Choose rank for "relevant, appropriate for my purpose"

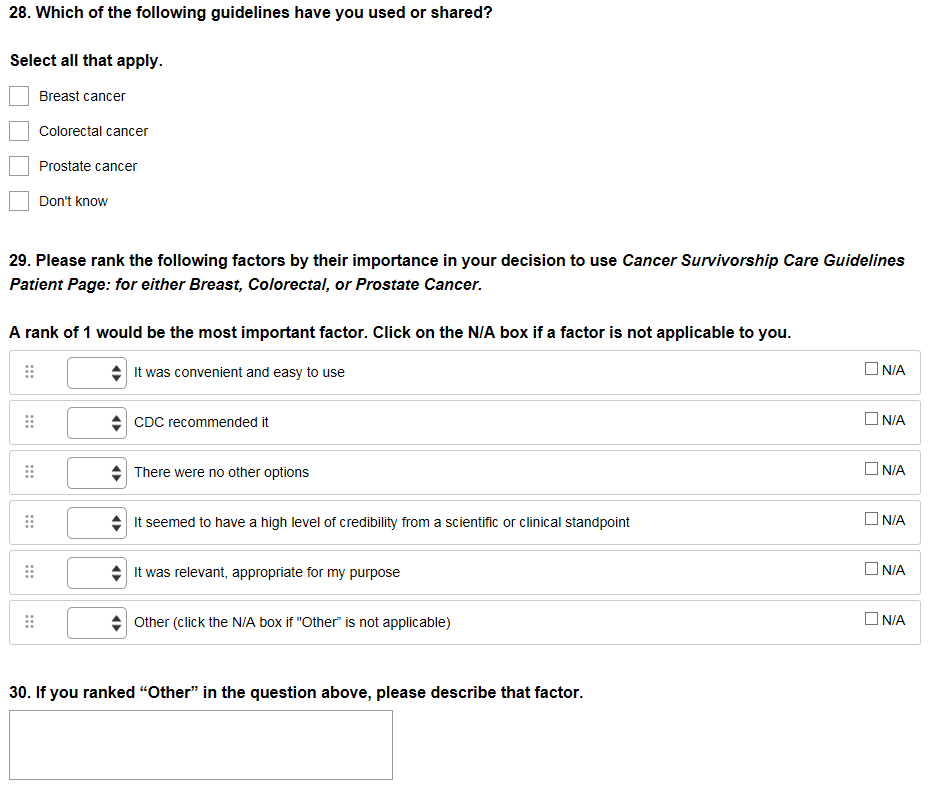pyautogui.click(x=97, y=572)
